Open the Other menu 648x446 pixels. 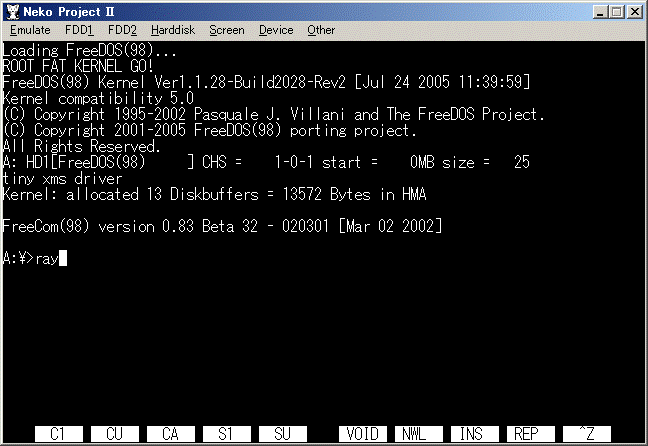pyautogui.click(x=321, y=30)
